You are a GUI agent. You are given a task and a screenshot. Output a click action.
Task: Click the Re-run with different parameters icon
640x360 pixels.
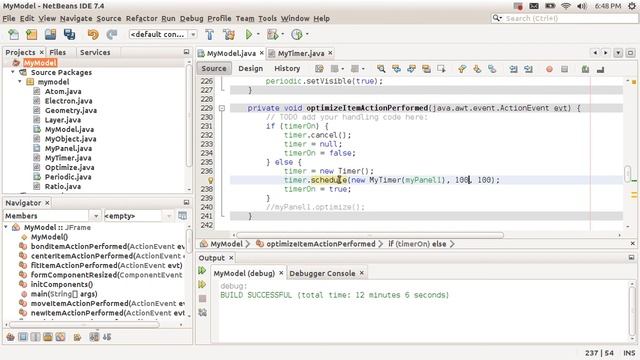click(202, 284)
